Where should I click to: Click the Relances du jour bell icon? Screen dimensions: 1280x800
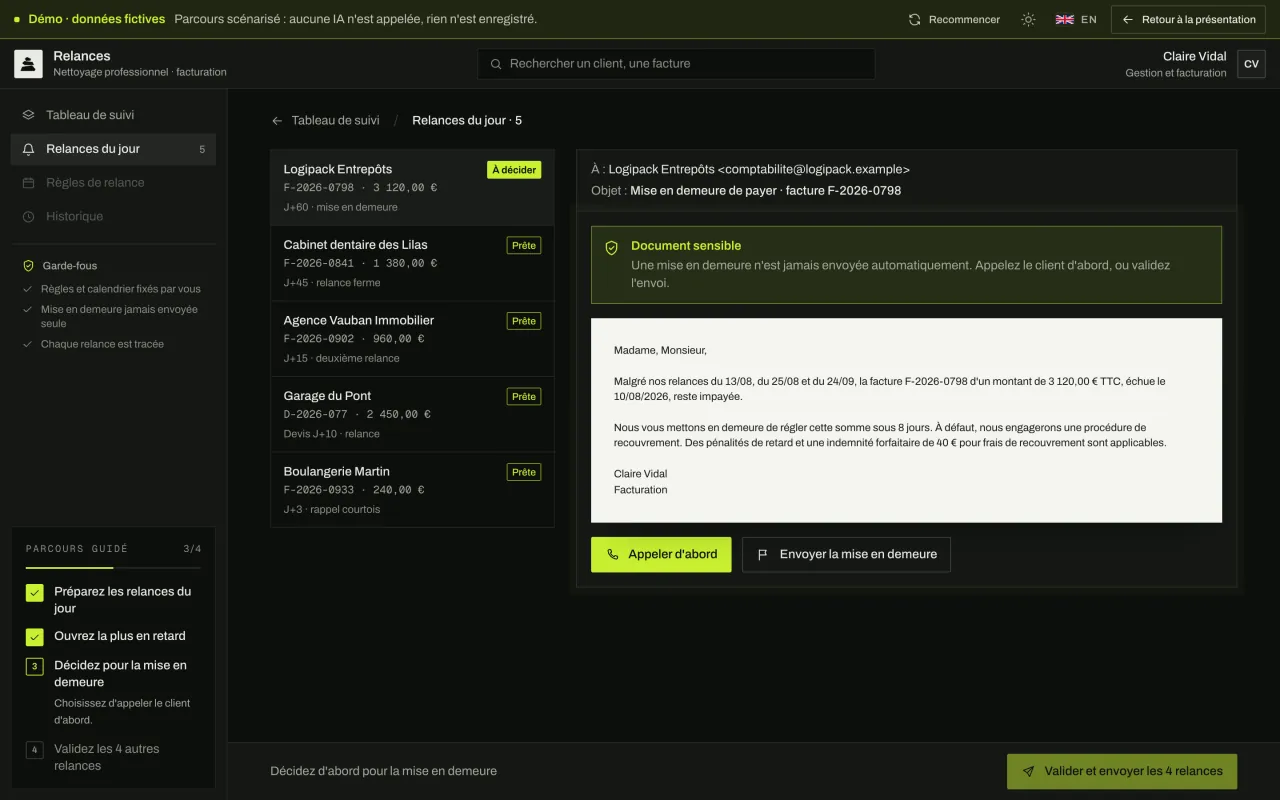[x=28, y=149]
